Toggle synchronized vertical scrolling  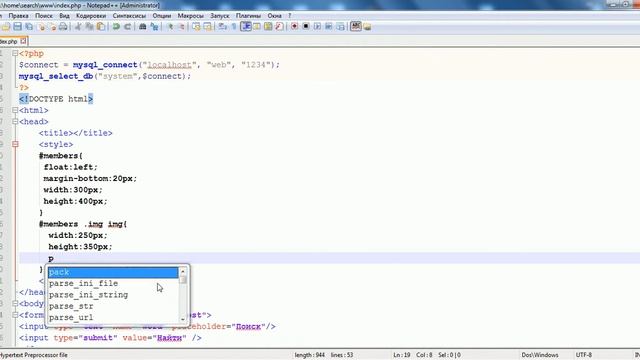tap(196, 27)
